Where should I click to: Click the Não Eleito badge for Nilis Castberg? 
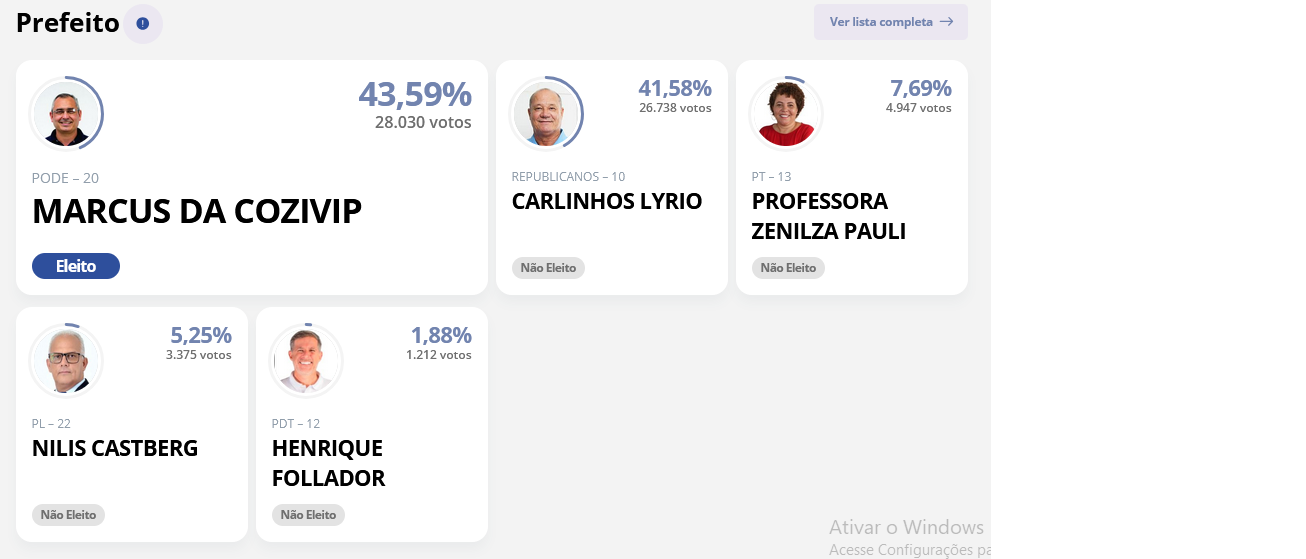(x=68, y=515)
